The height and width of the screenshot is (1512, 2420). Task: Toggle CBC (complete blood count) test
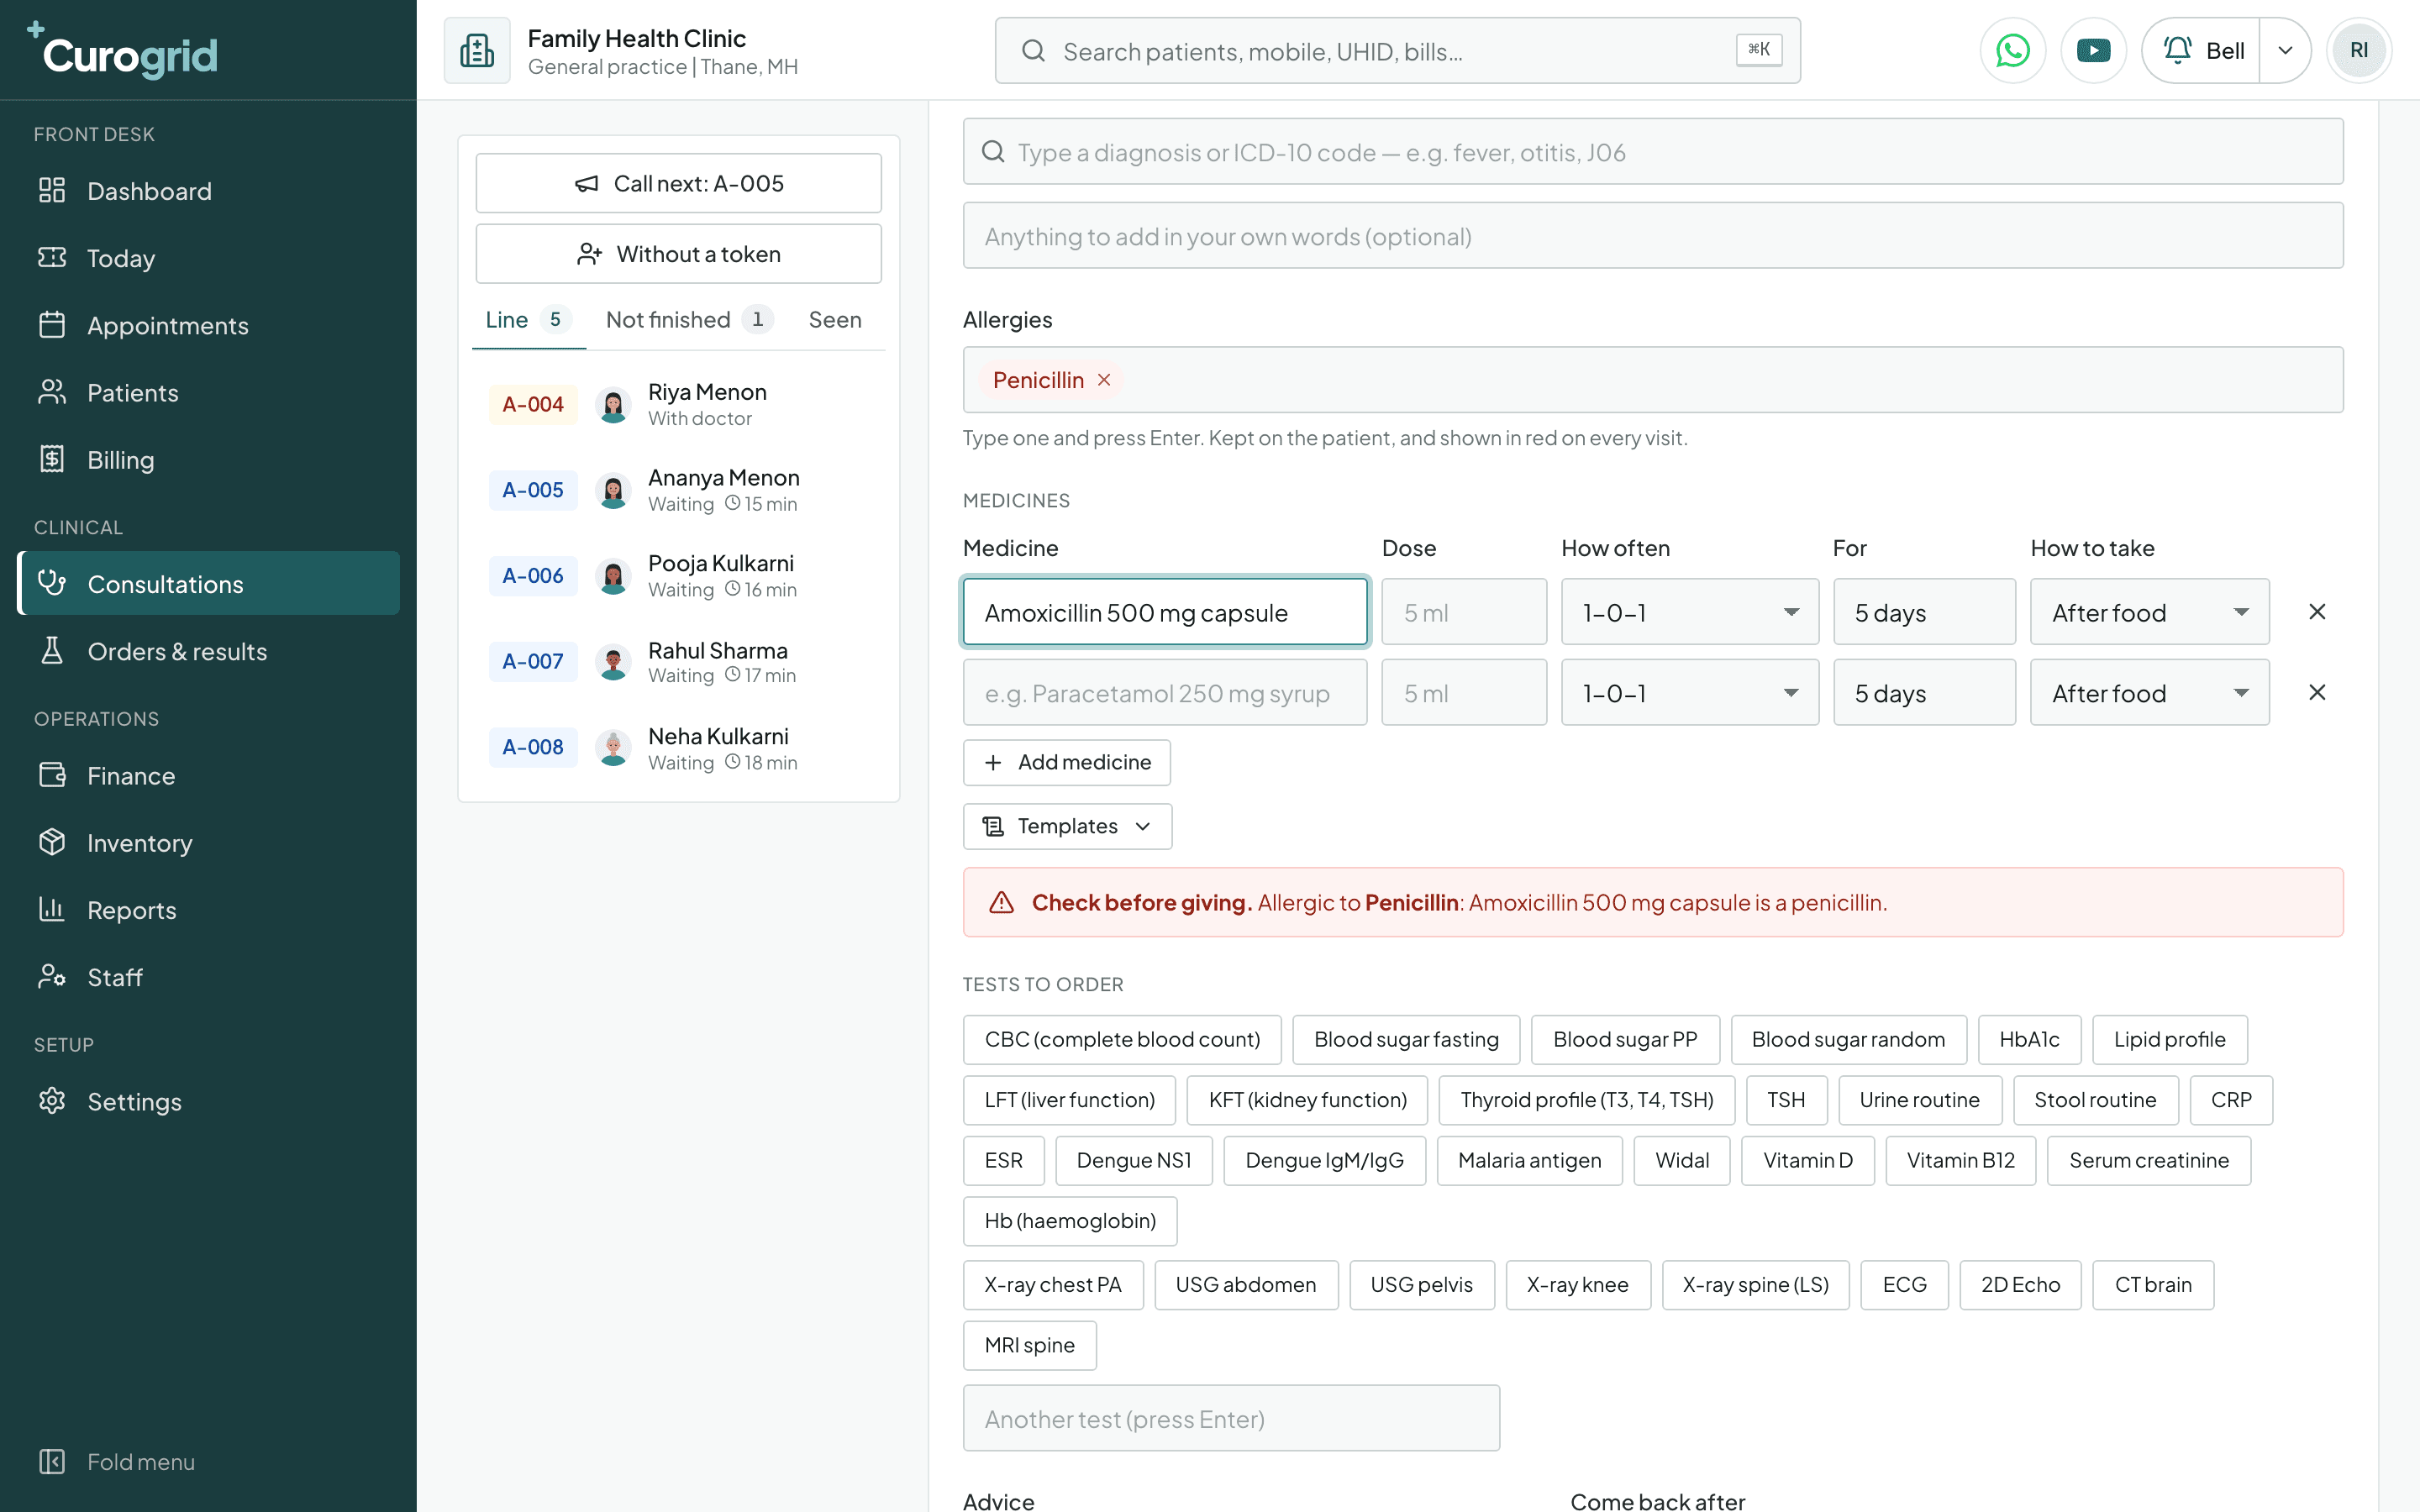point(1122,1040)
